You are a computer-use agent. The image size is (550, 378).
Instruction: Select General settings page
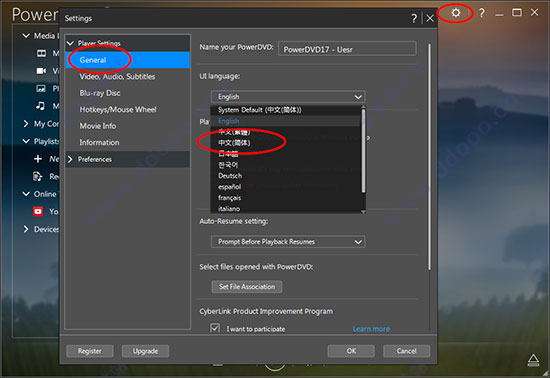point(128,60)
